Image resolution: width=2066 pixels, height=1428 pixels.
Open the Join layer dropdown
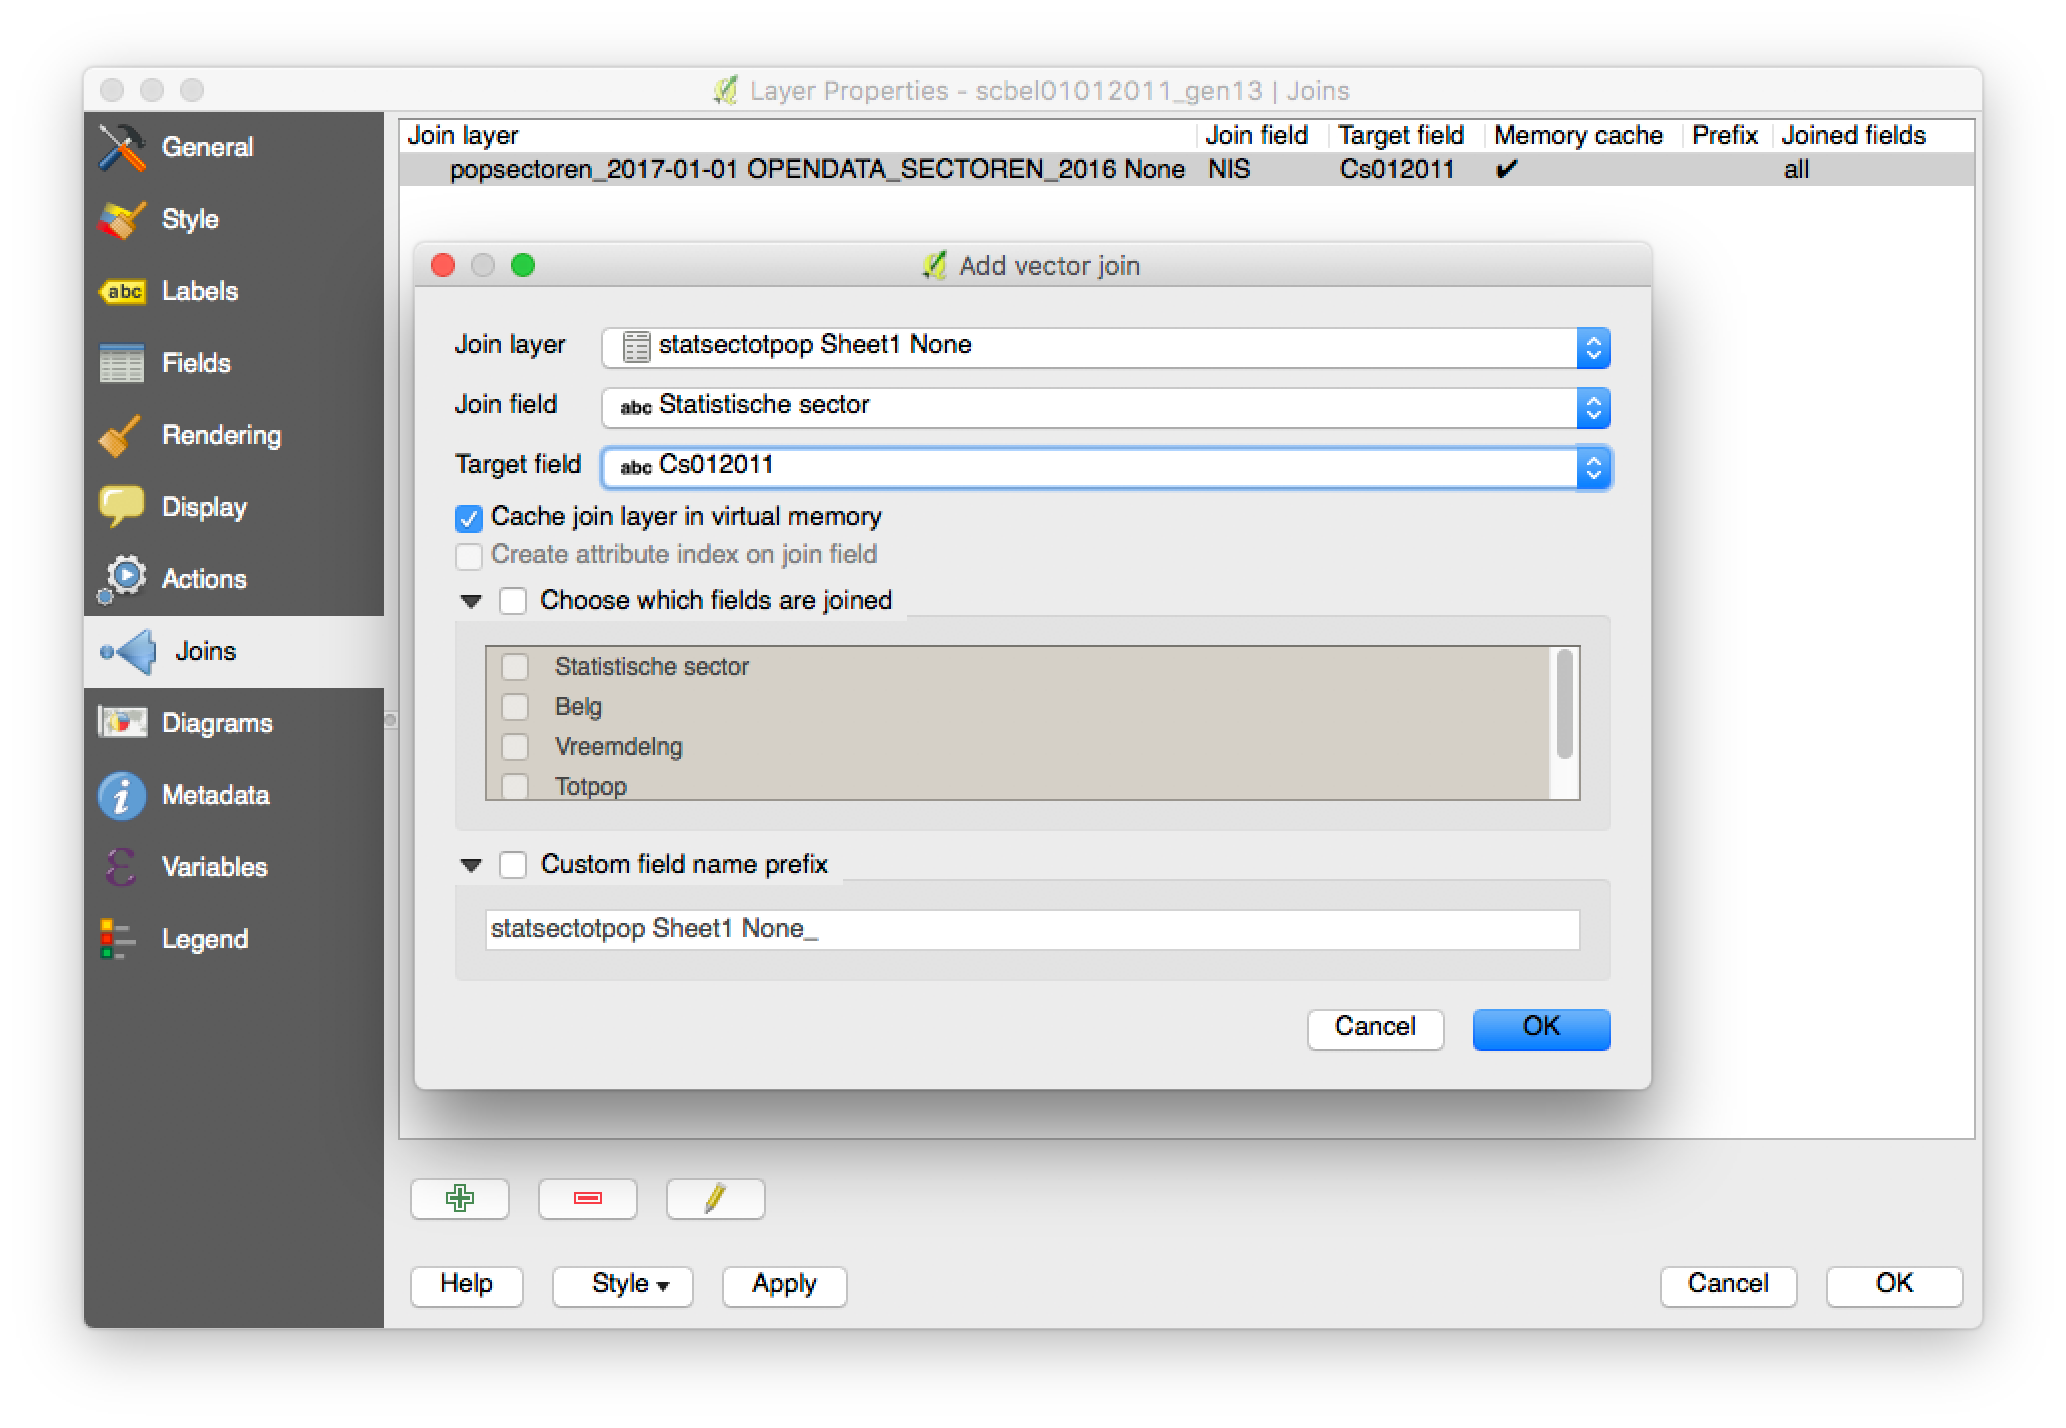pyautogui.click(x=1594, y=348)
